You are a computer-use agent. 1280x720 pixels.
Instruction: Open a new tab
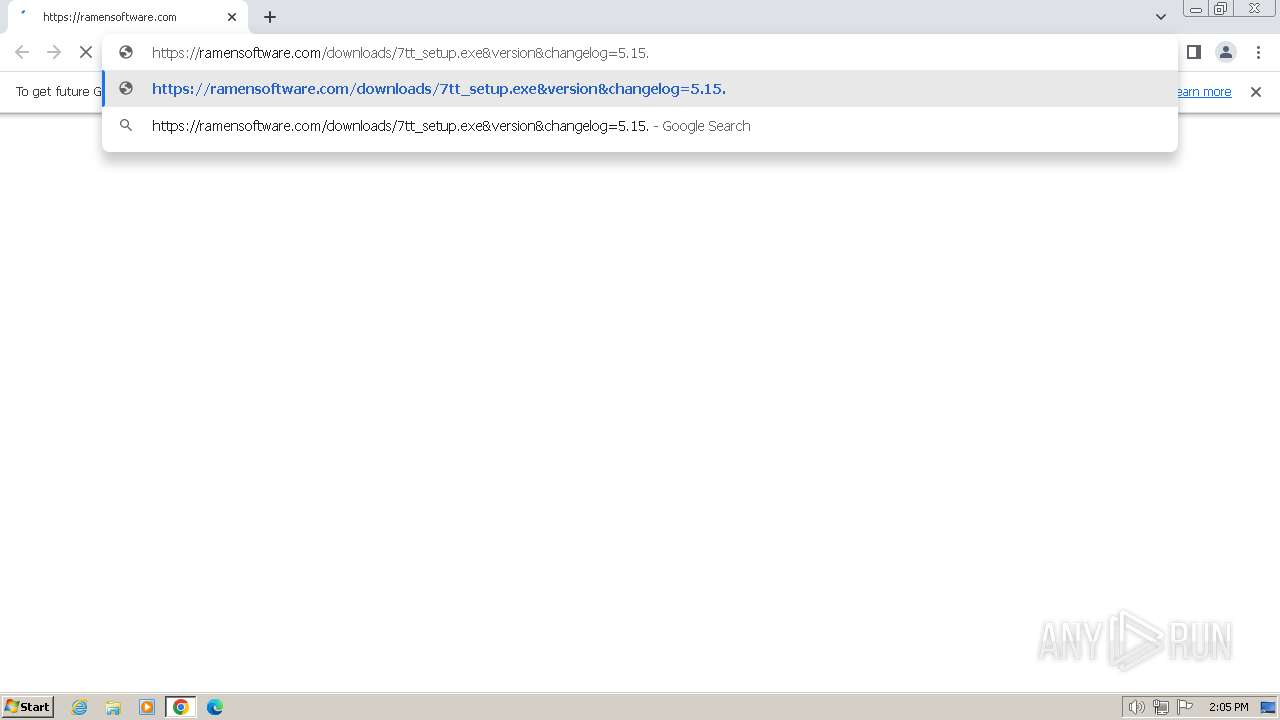(x=270, y=17)
